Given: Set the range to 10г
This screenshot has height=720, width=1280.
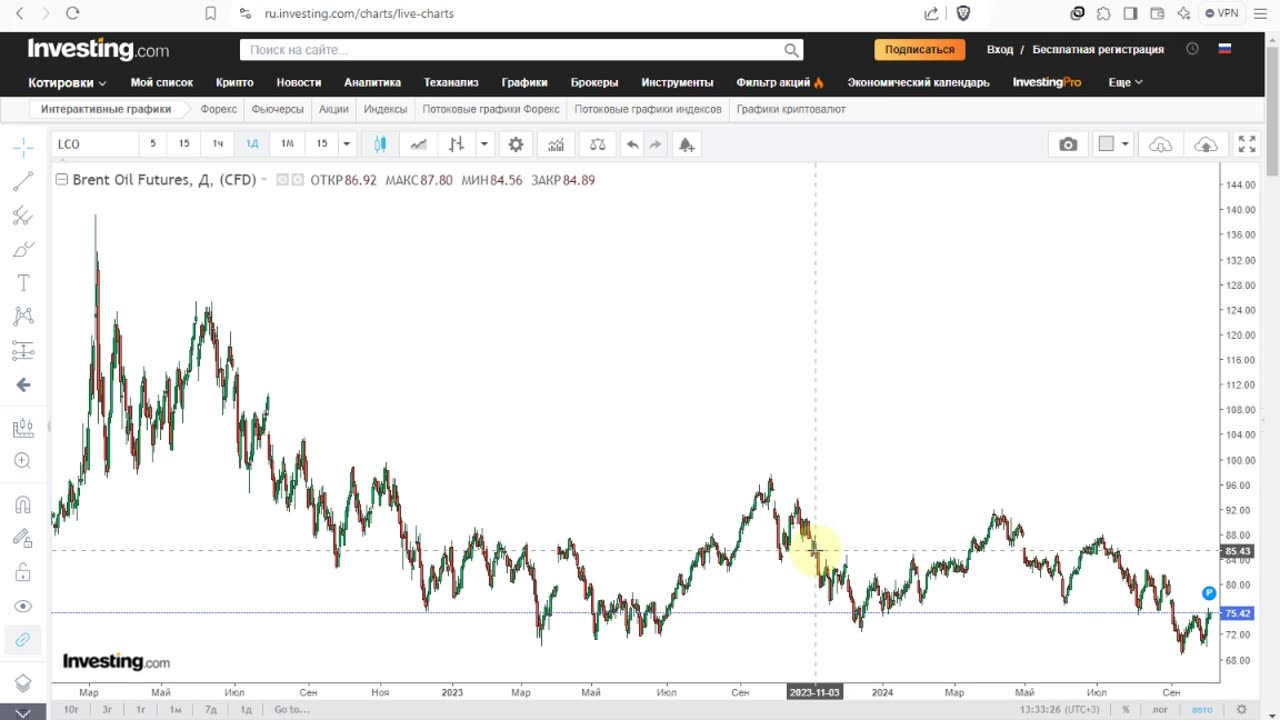Looking at the screenshot, I should [x=71, y=709].
